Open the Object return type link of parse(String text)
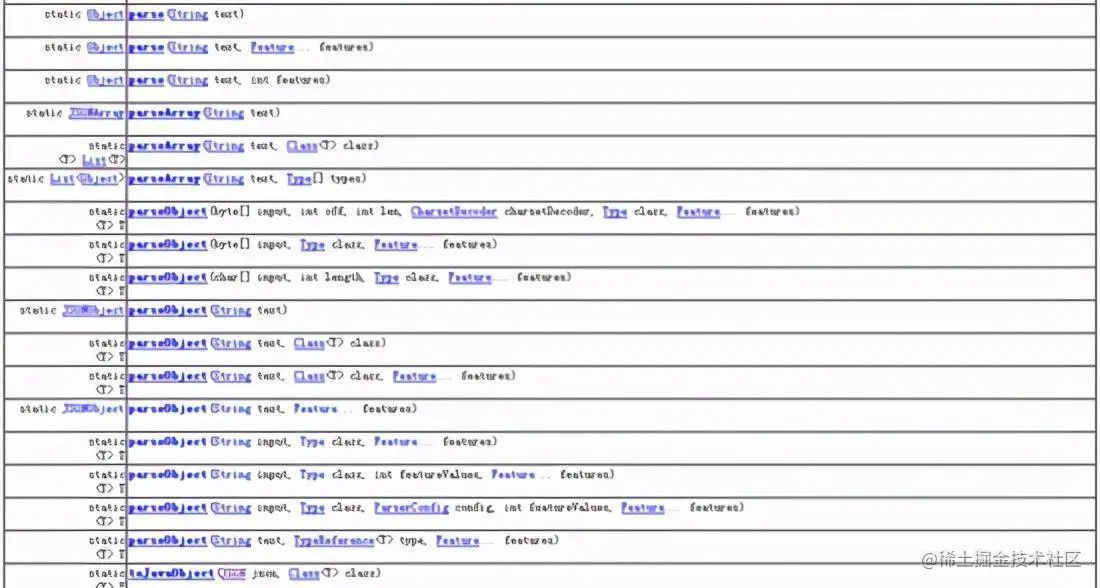The height and width of the screenshot is (588, 1100). pos(105,15)
